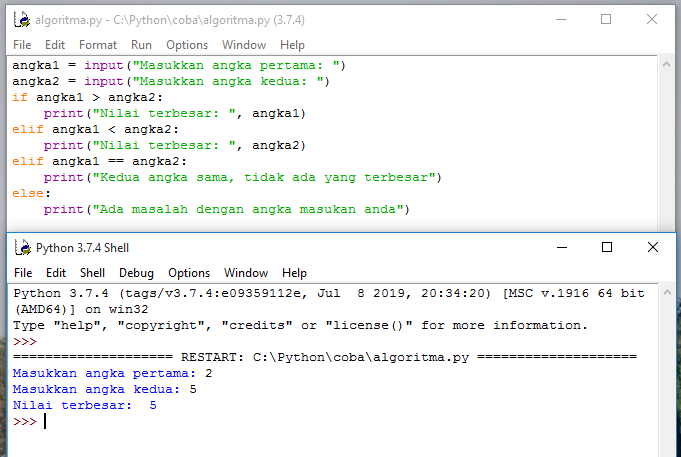Viewport: 681px width, 457px height.
Task: Click the 'elif angka1 == angka2:' line
Action: point(99,162)
